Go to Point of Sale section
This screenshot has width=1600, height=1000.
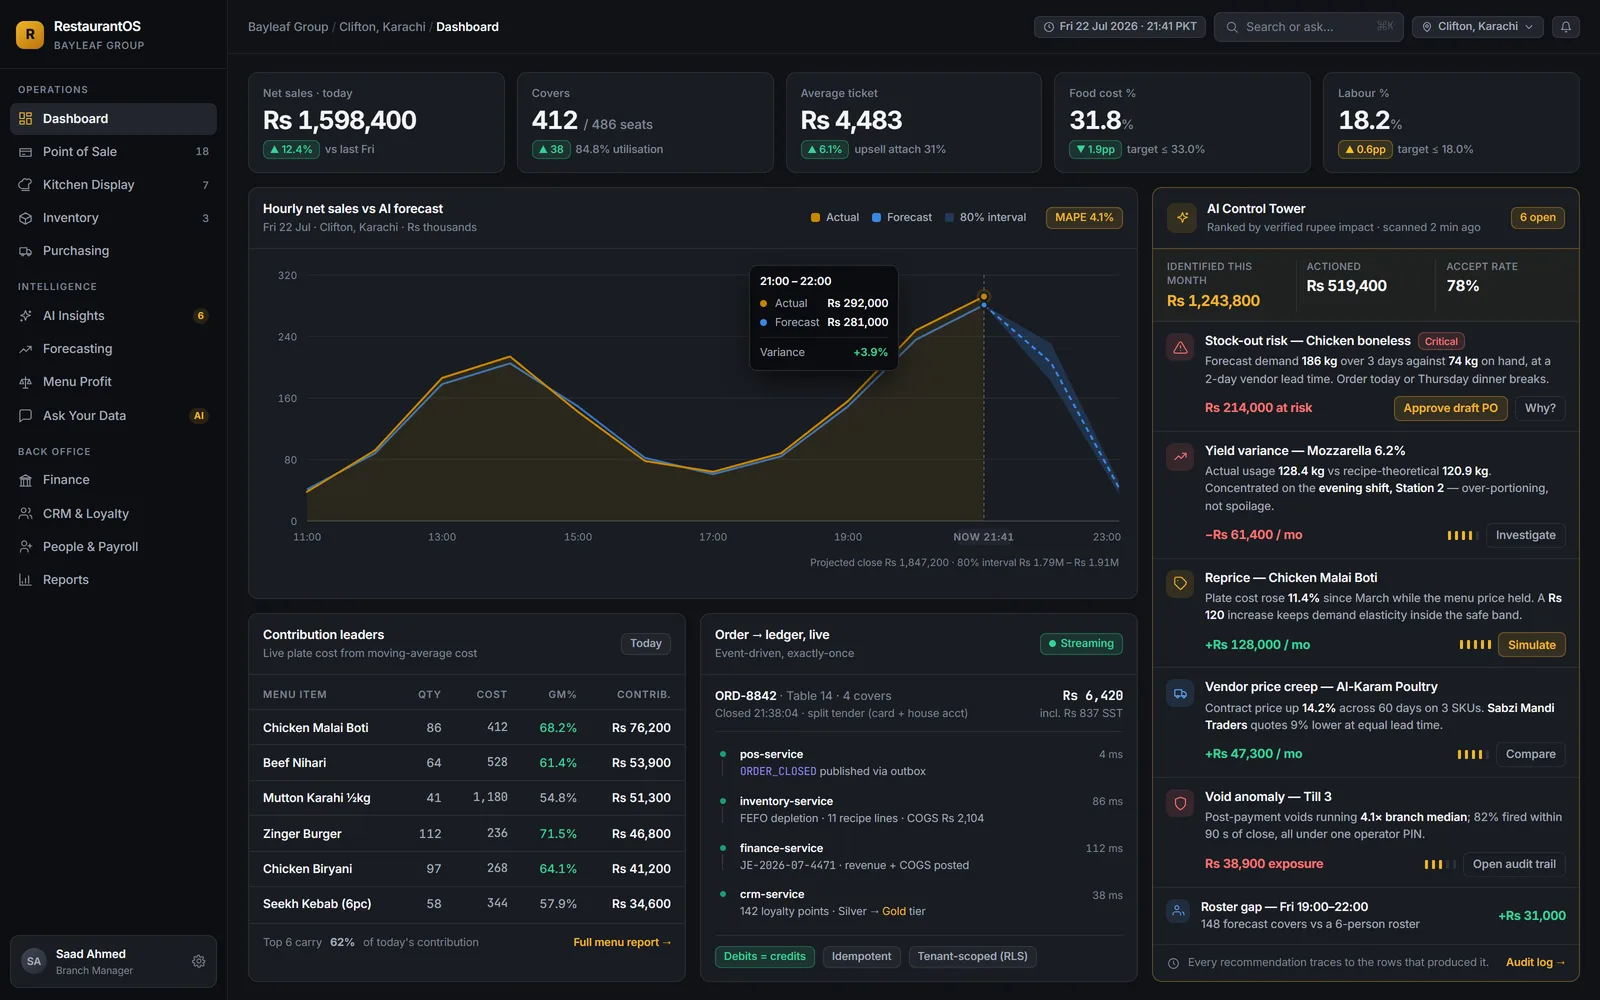[113, 152]
